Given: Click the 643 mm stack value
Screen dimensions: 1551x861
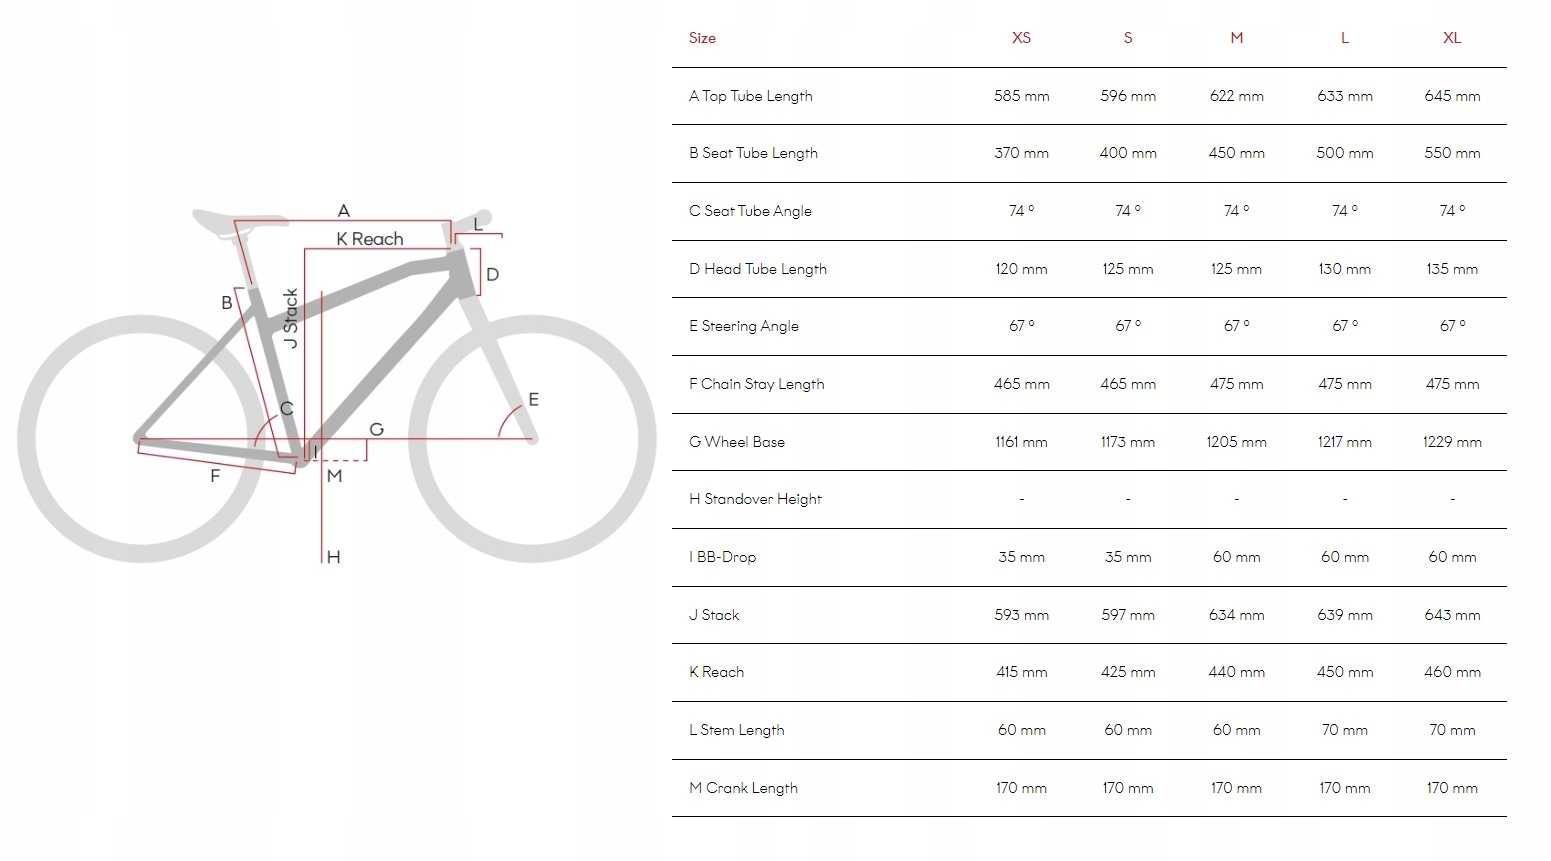Looking at the screenshot, I should 1452,615.
